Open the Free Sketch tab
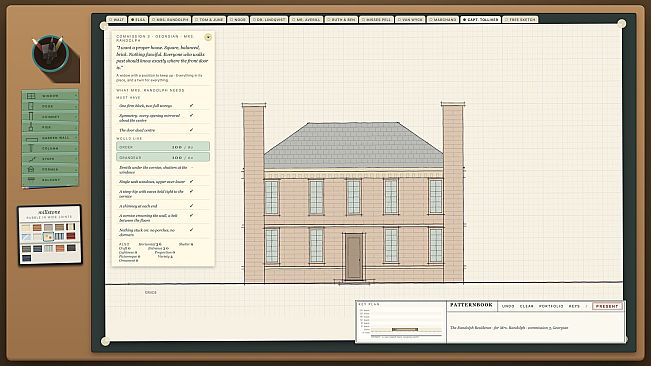Image resolution: width=651 pixels, height=366 pixels. [x=521, y=20]
